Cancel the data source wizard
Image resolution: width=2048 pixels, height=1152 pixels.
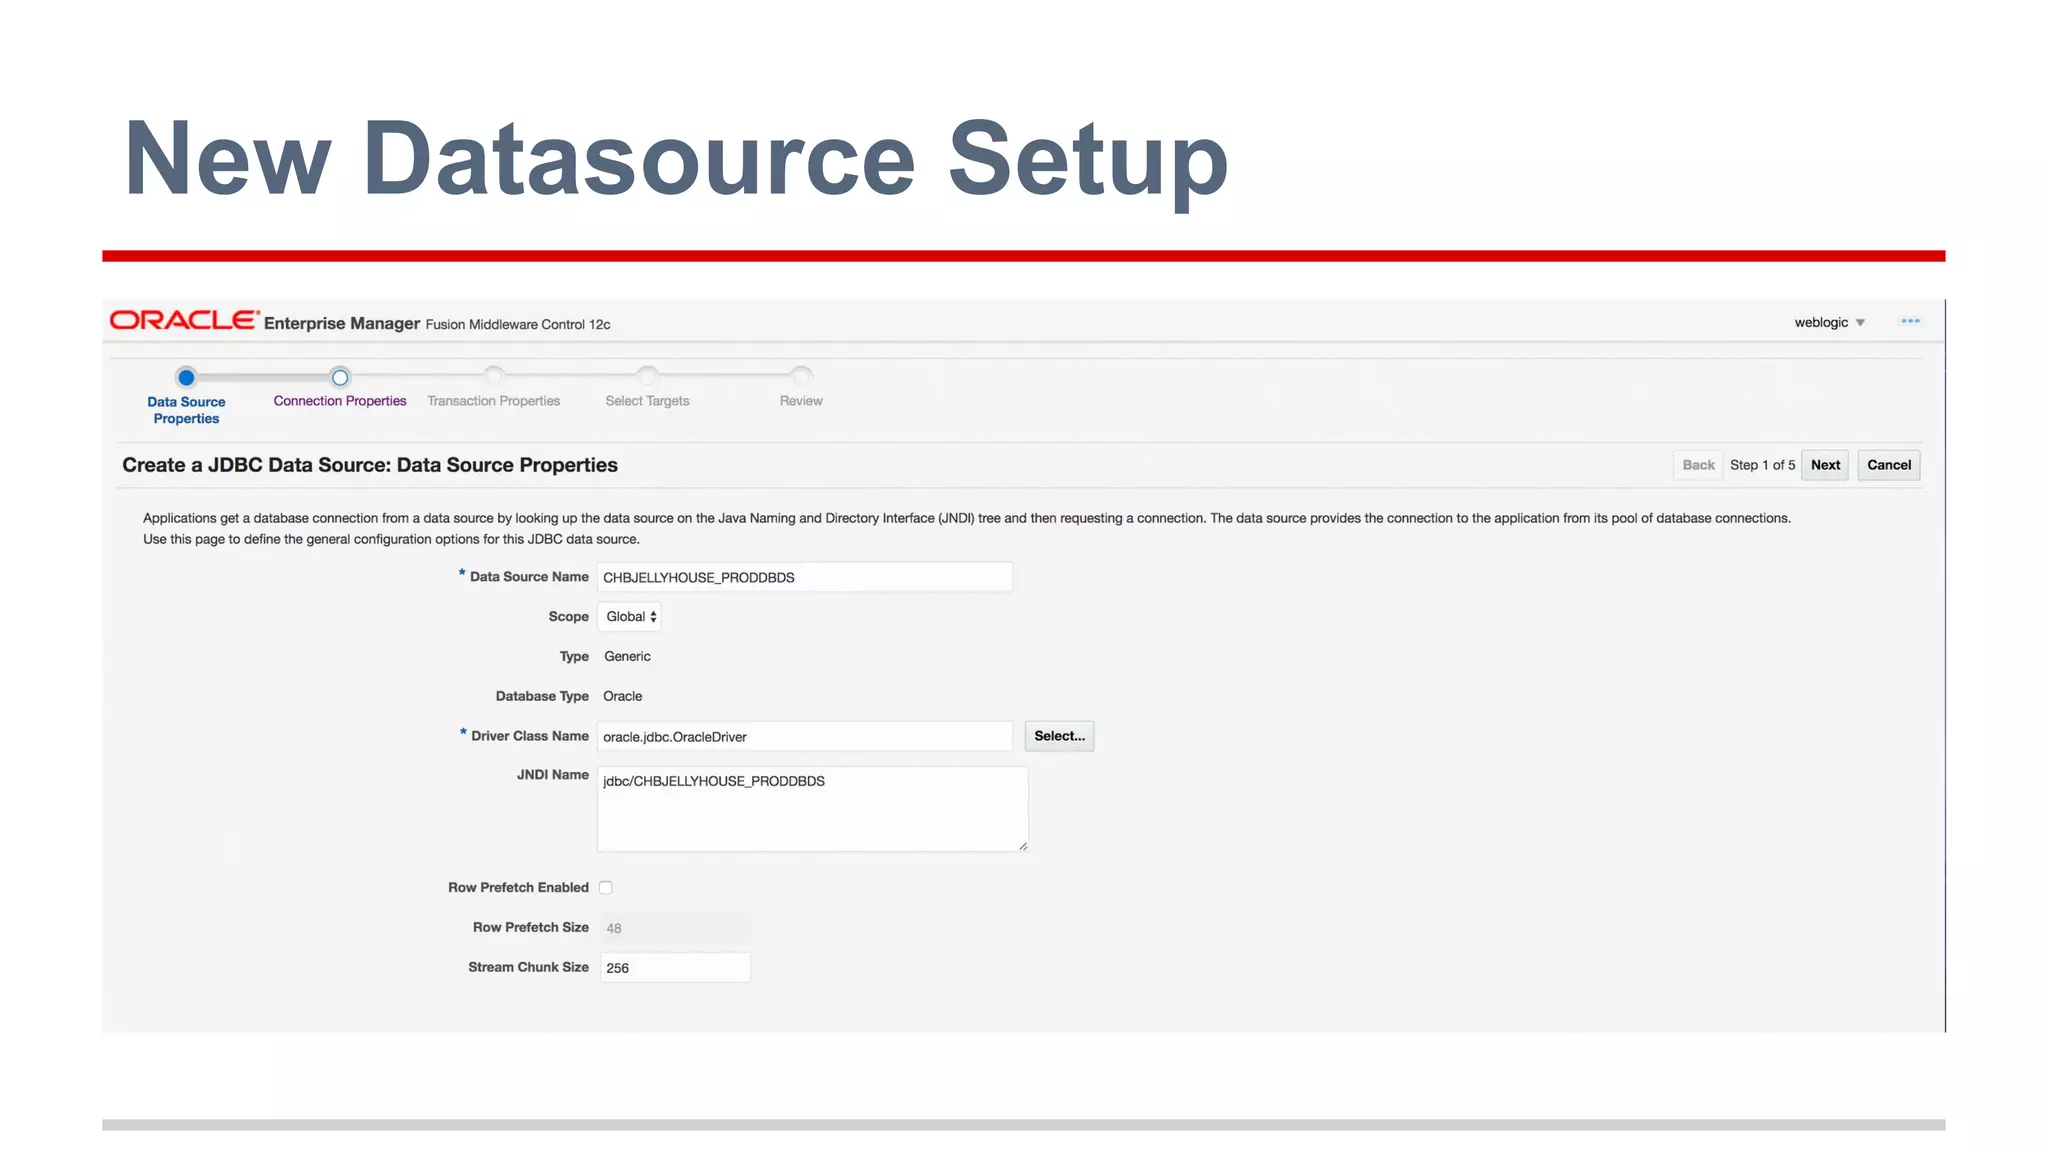[x=1889, y=465]
